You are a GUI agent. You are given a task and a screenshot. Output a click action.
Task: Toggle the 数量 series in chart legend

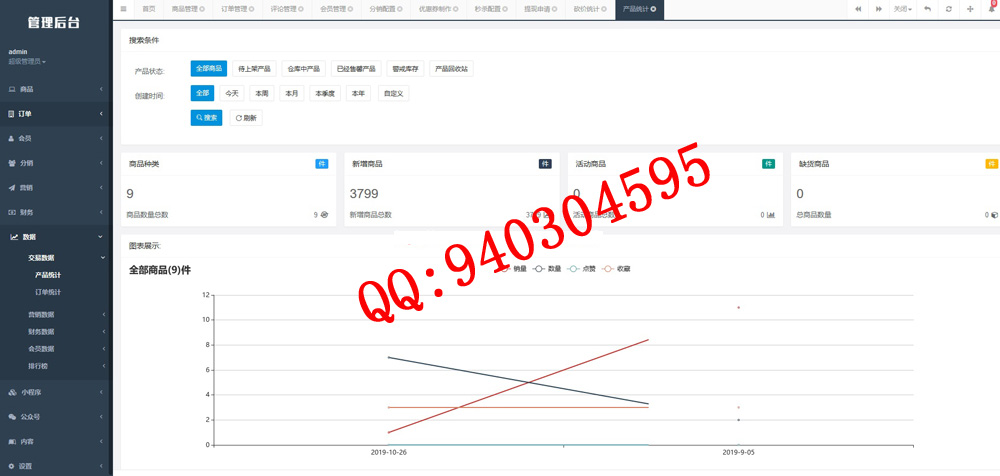(x=547, y=269)
